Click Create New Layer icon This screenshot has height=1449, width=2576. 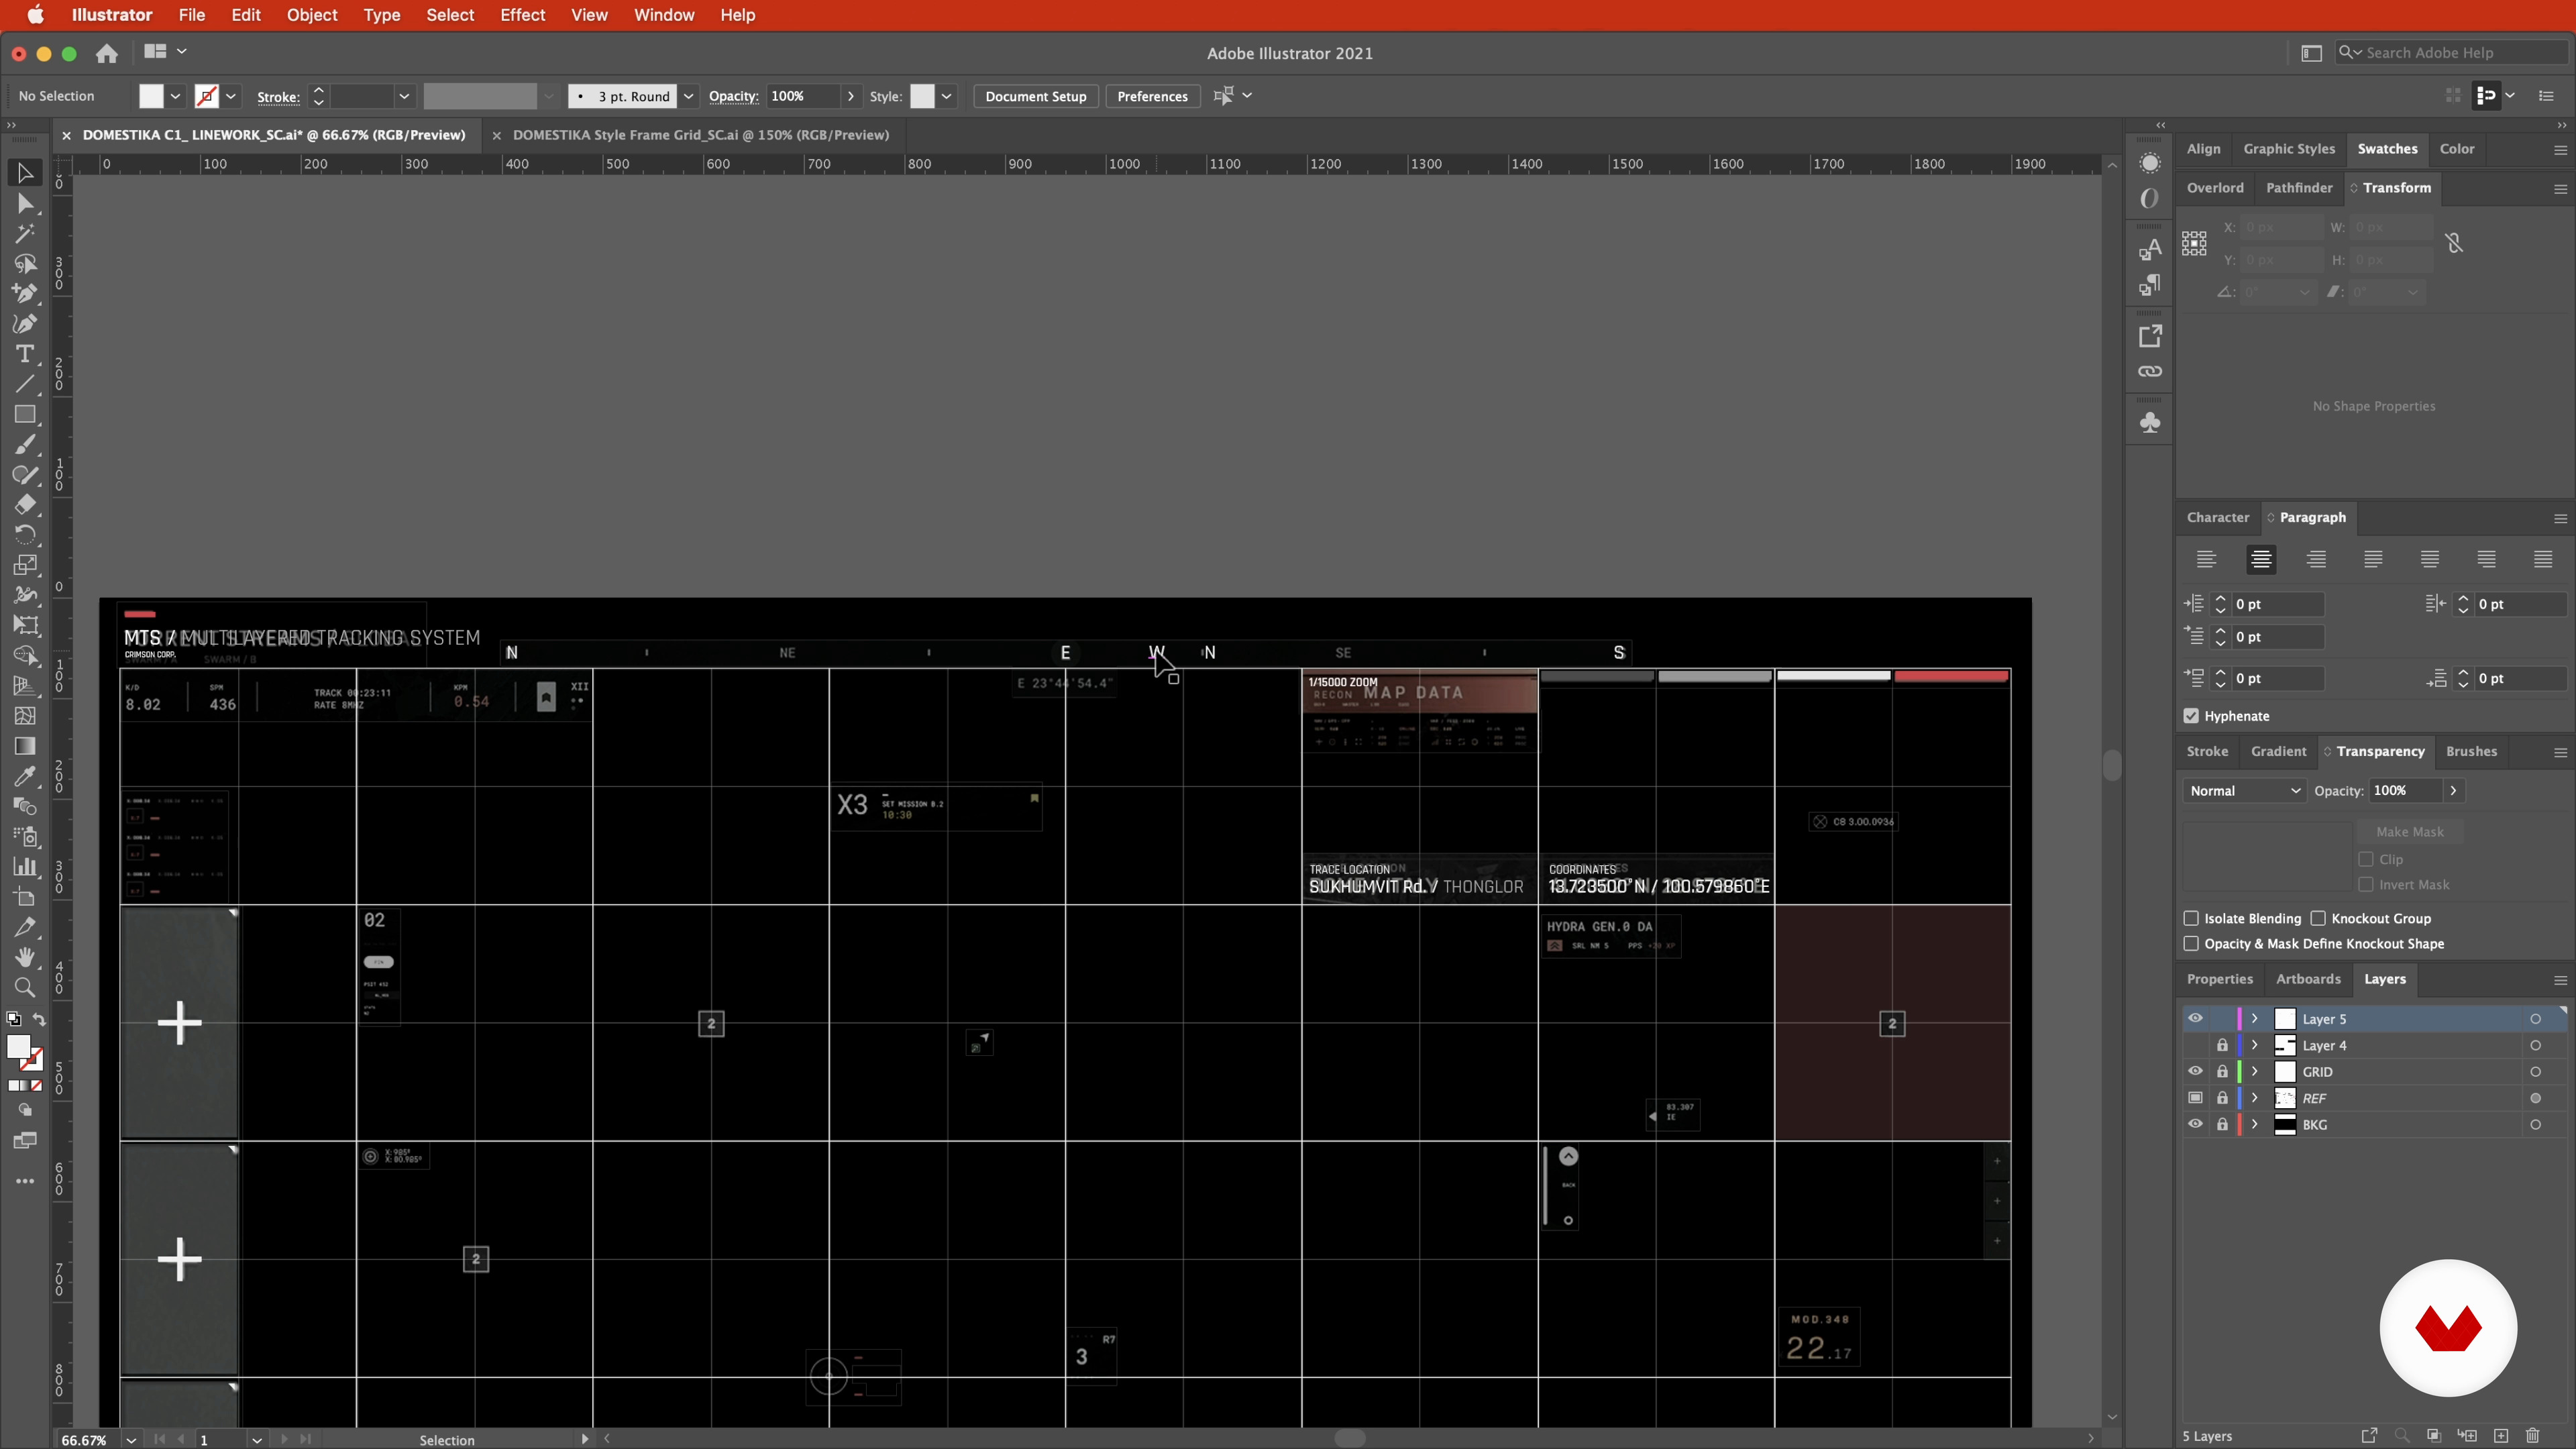pyautogui.click(x=2501, y=1436)
